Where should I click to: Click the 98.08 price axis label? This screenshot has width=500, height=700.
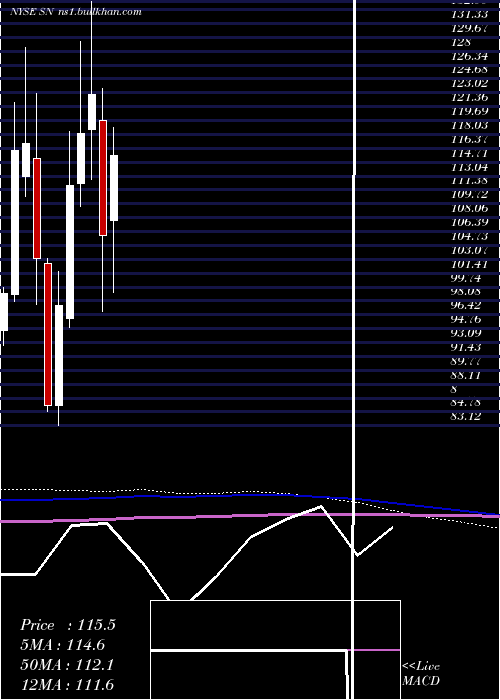pos(467,292)
